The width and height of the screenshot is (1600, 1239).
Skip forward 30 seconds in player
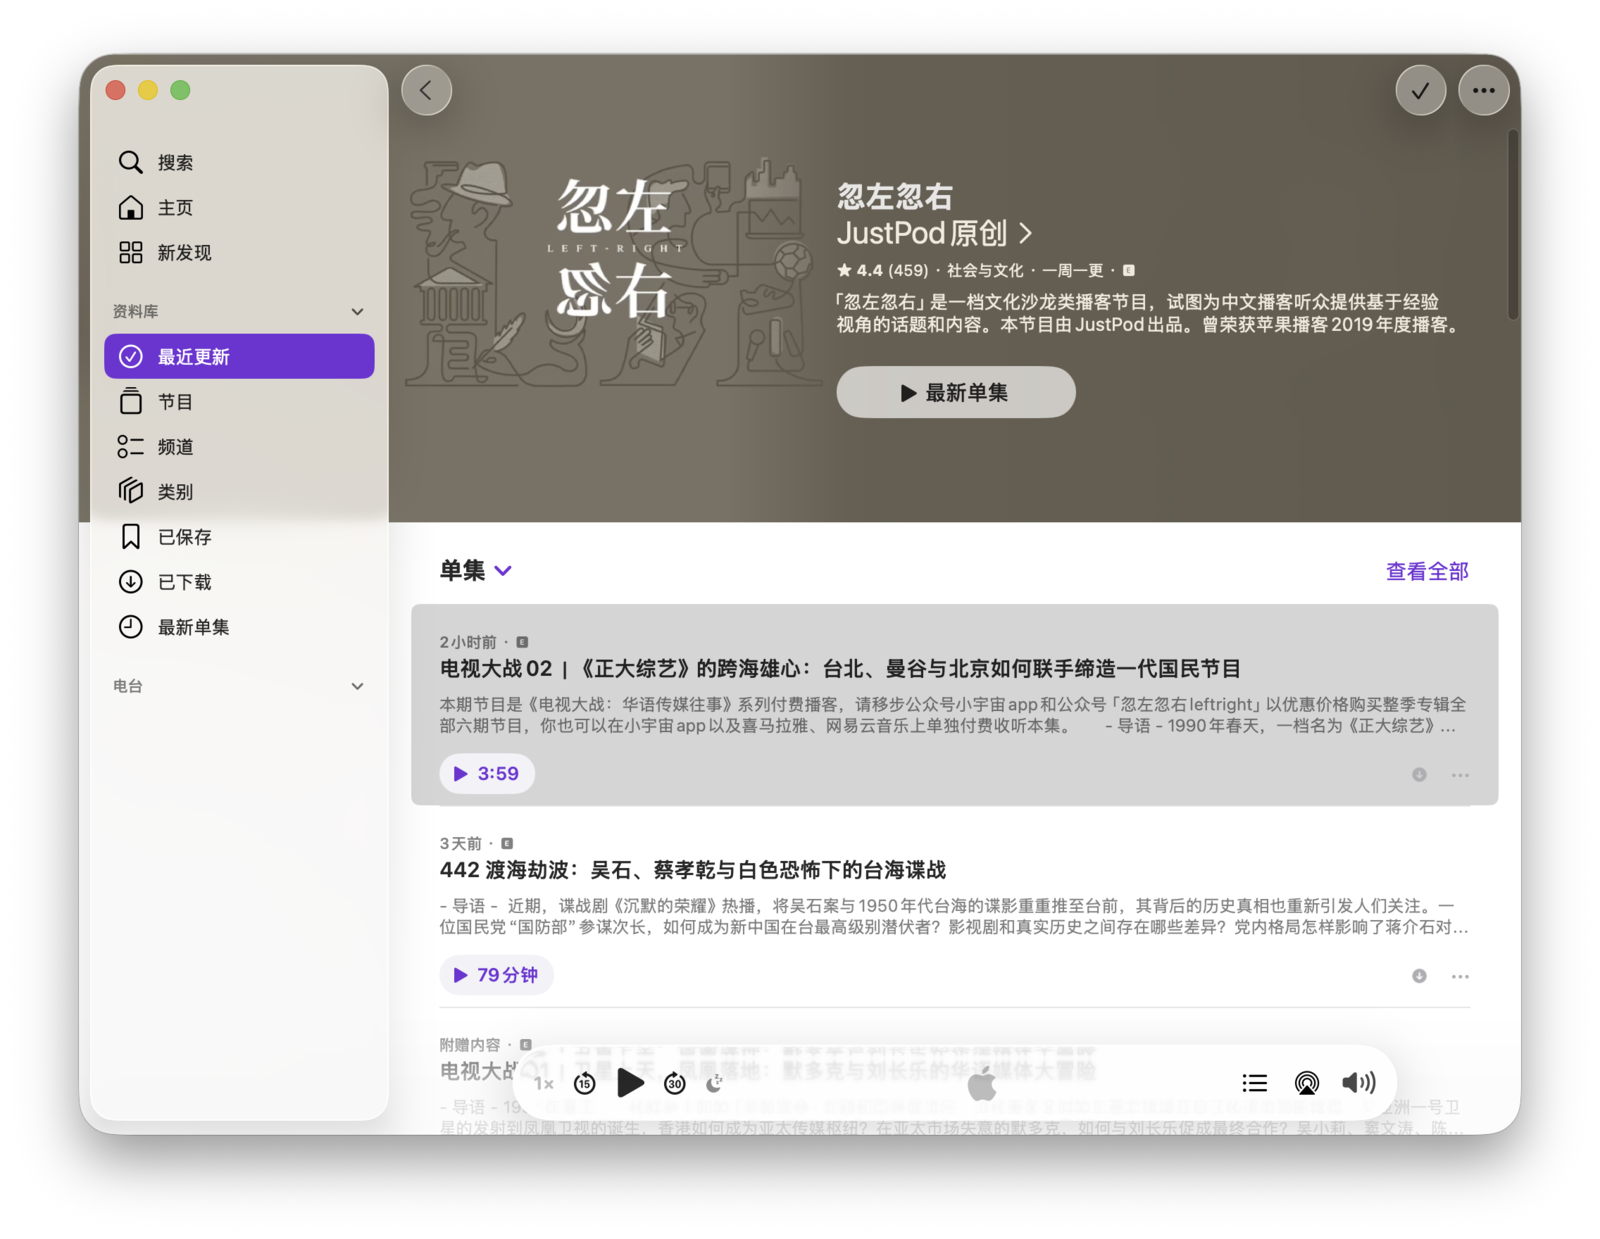pos(675,1083)
